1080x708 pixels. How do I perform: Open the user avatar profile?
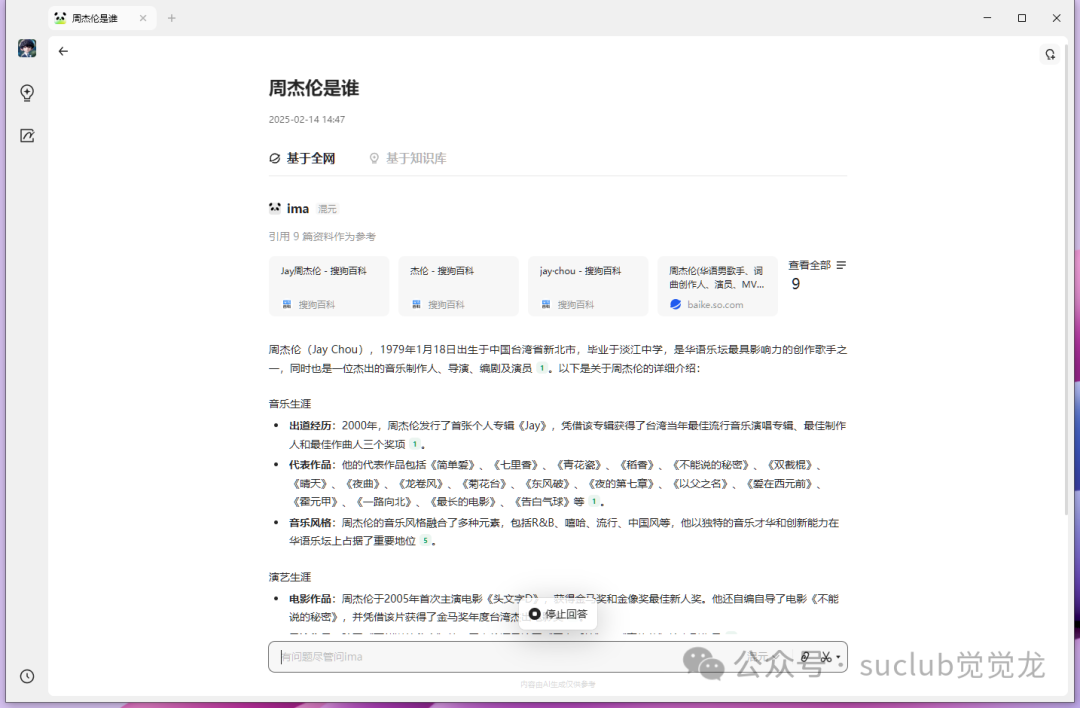[x=27, y=48]
